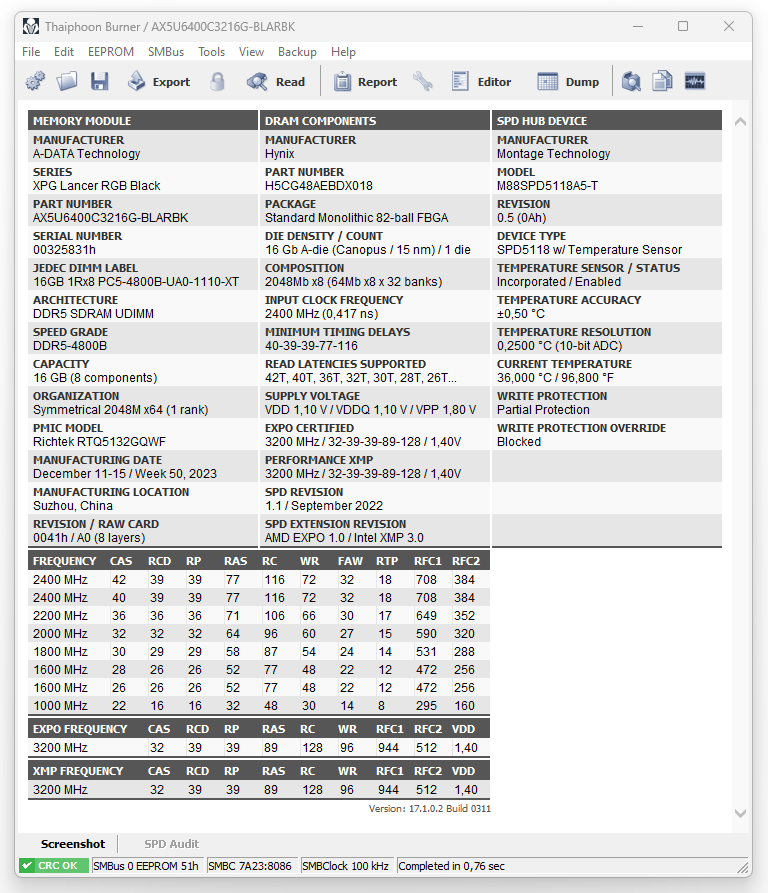The image size is (768, 893).
Task: Click the gears settings icon in toolbar
Action: pyautogui.click(x=35, y=81)
